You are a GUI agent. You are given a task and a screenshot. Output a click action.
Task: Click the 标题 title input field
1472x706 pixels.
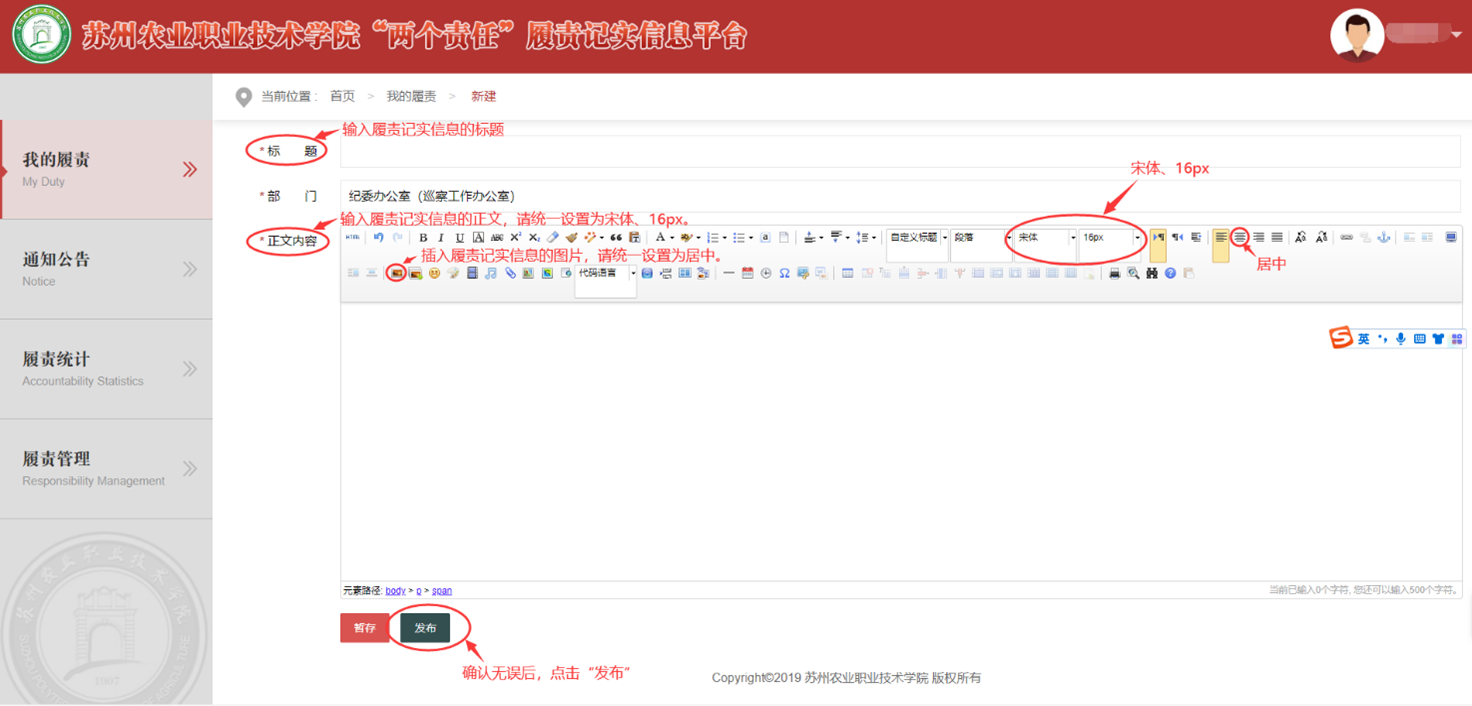click(x=900, y=151)
